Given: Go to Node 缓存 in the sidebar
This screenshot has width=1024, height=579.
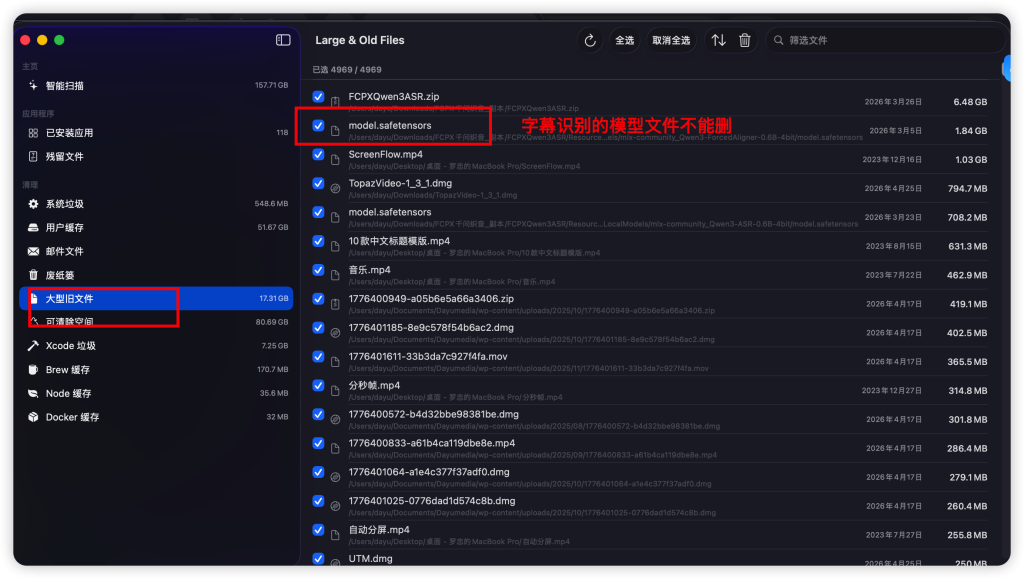Looking at the screenshot, I should coord(68,394).
